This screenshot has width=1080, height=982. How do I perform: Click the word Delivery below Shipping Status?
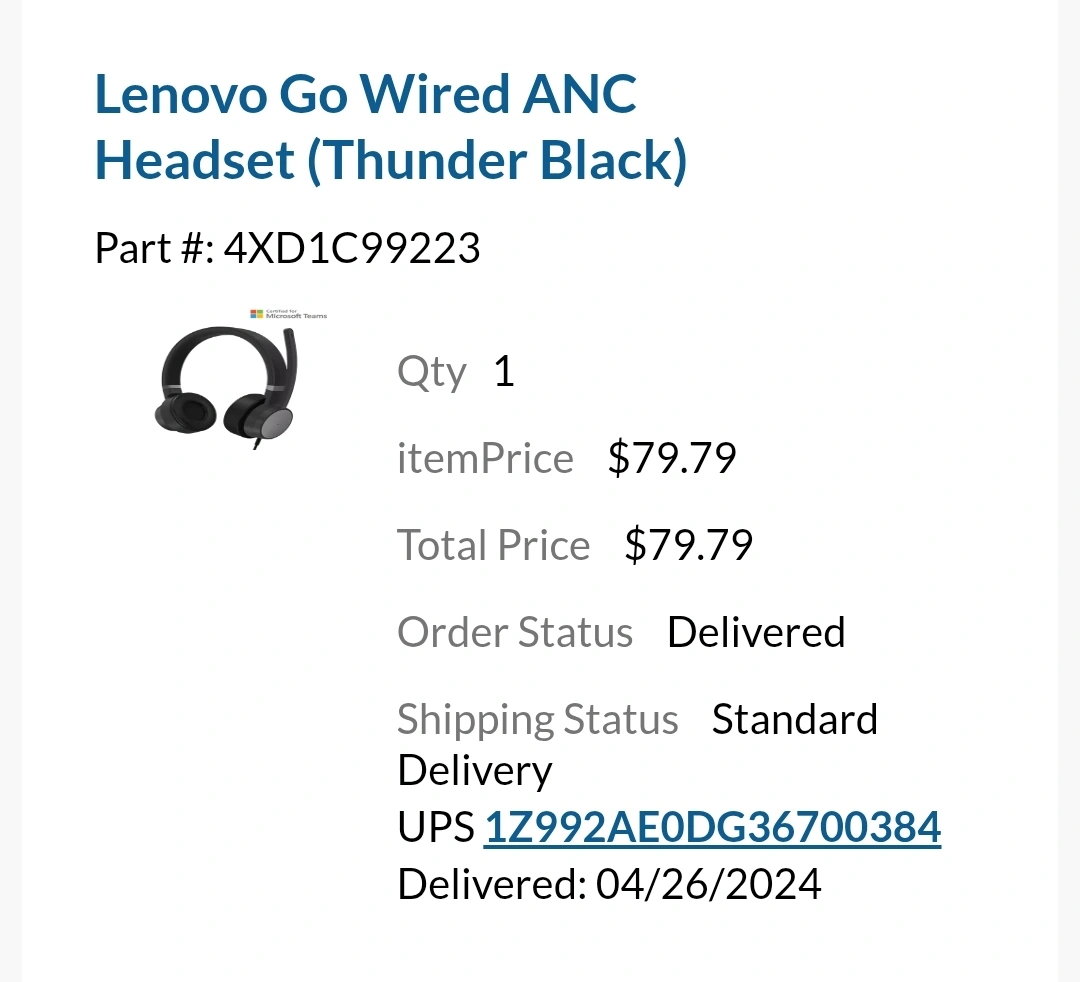(475, 771)
